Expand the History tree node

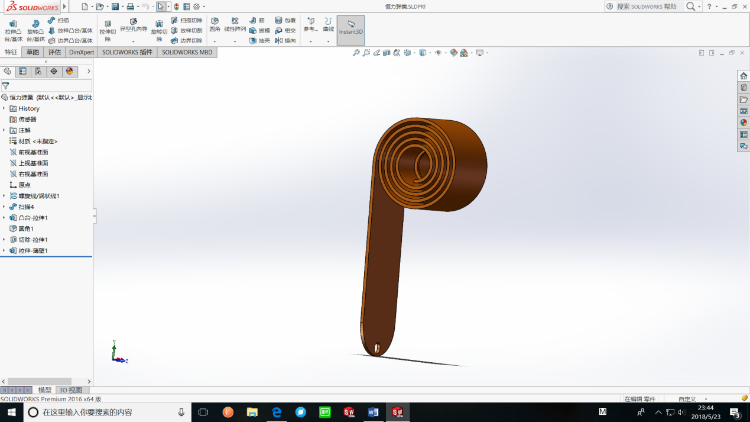(4, 108)
